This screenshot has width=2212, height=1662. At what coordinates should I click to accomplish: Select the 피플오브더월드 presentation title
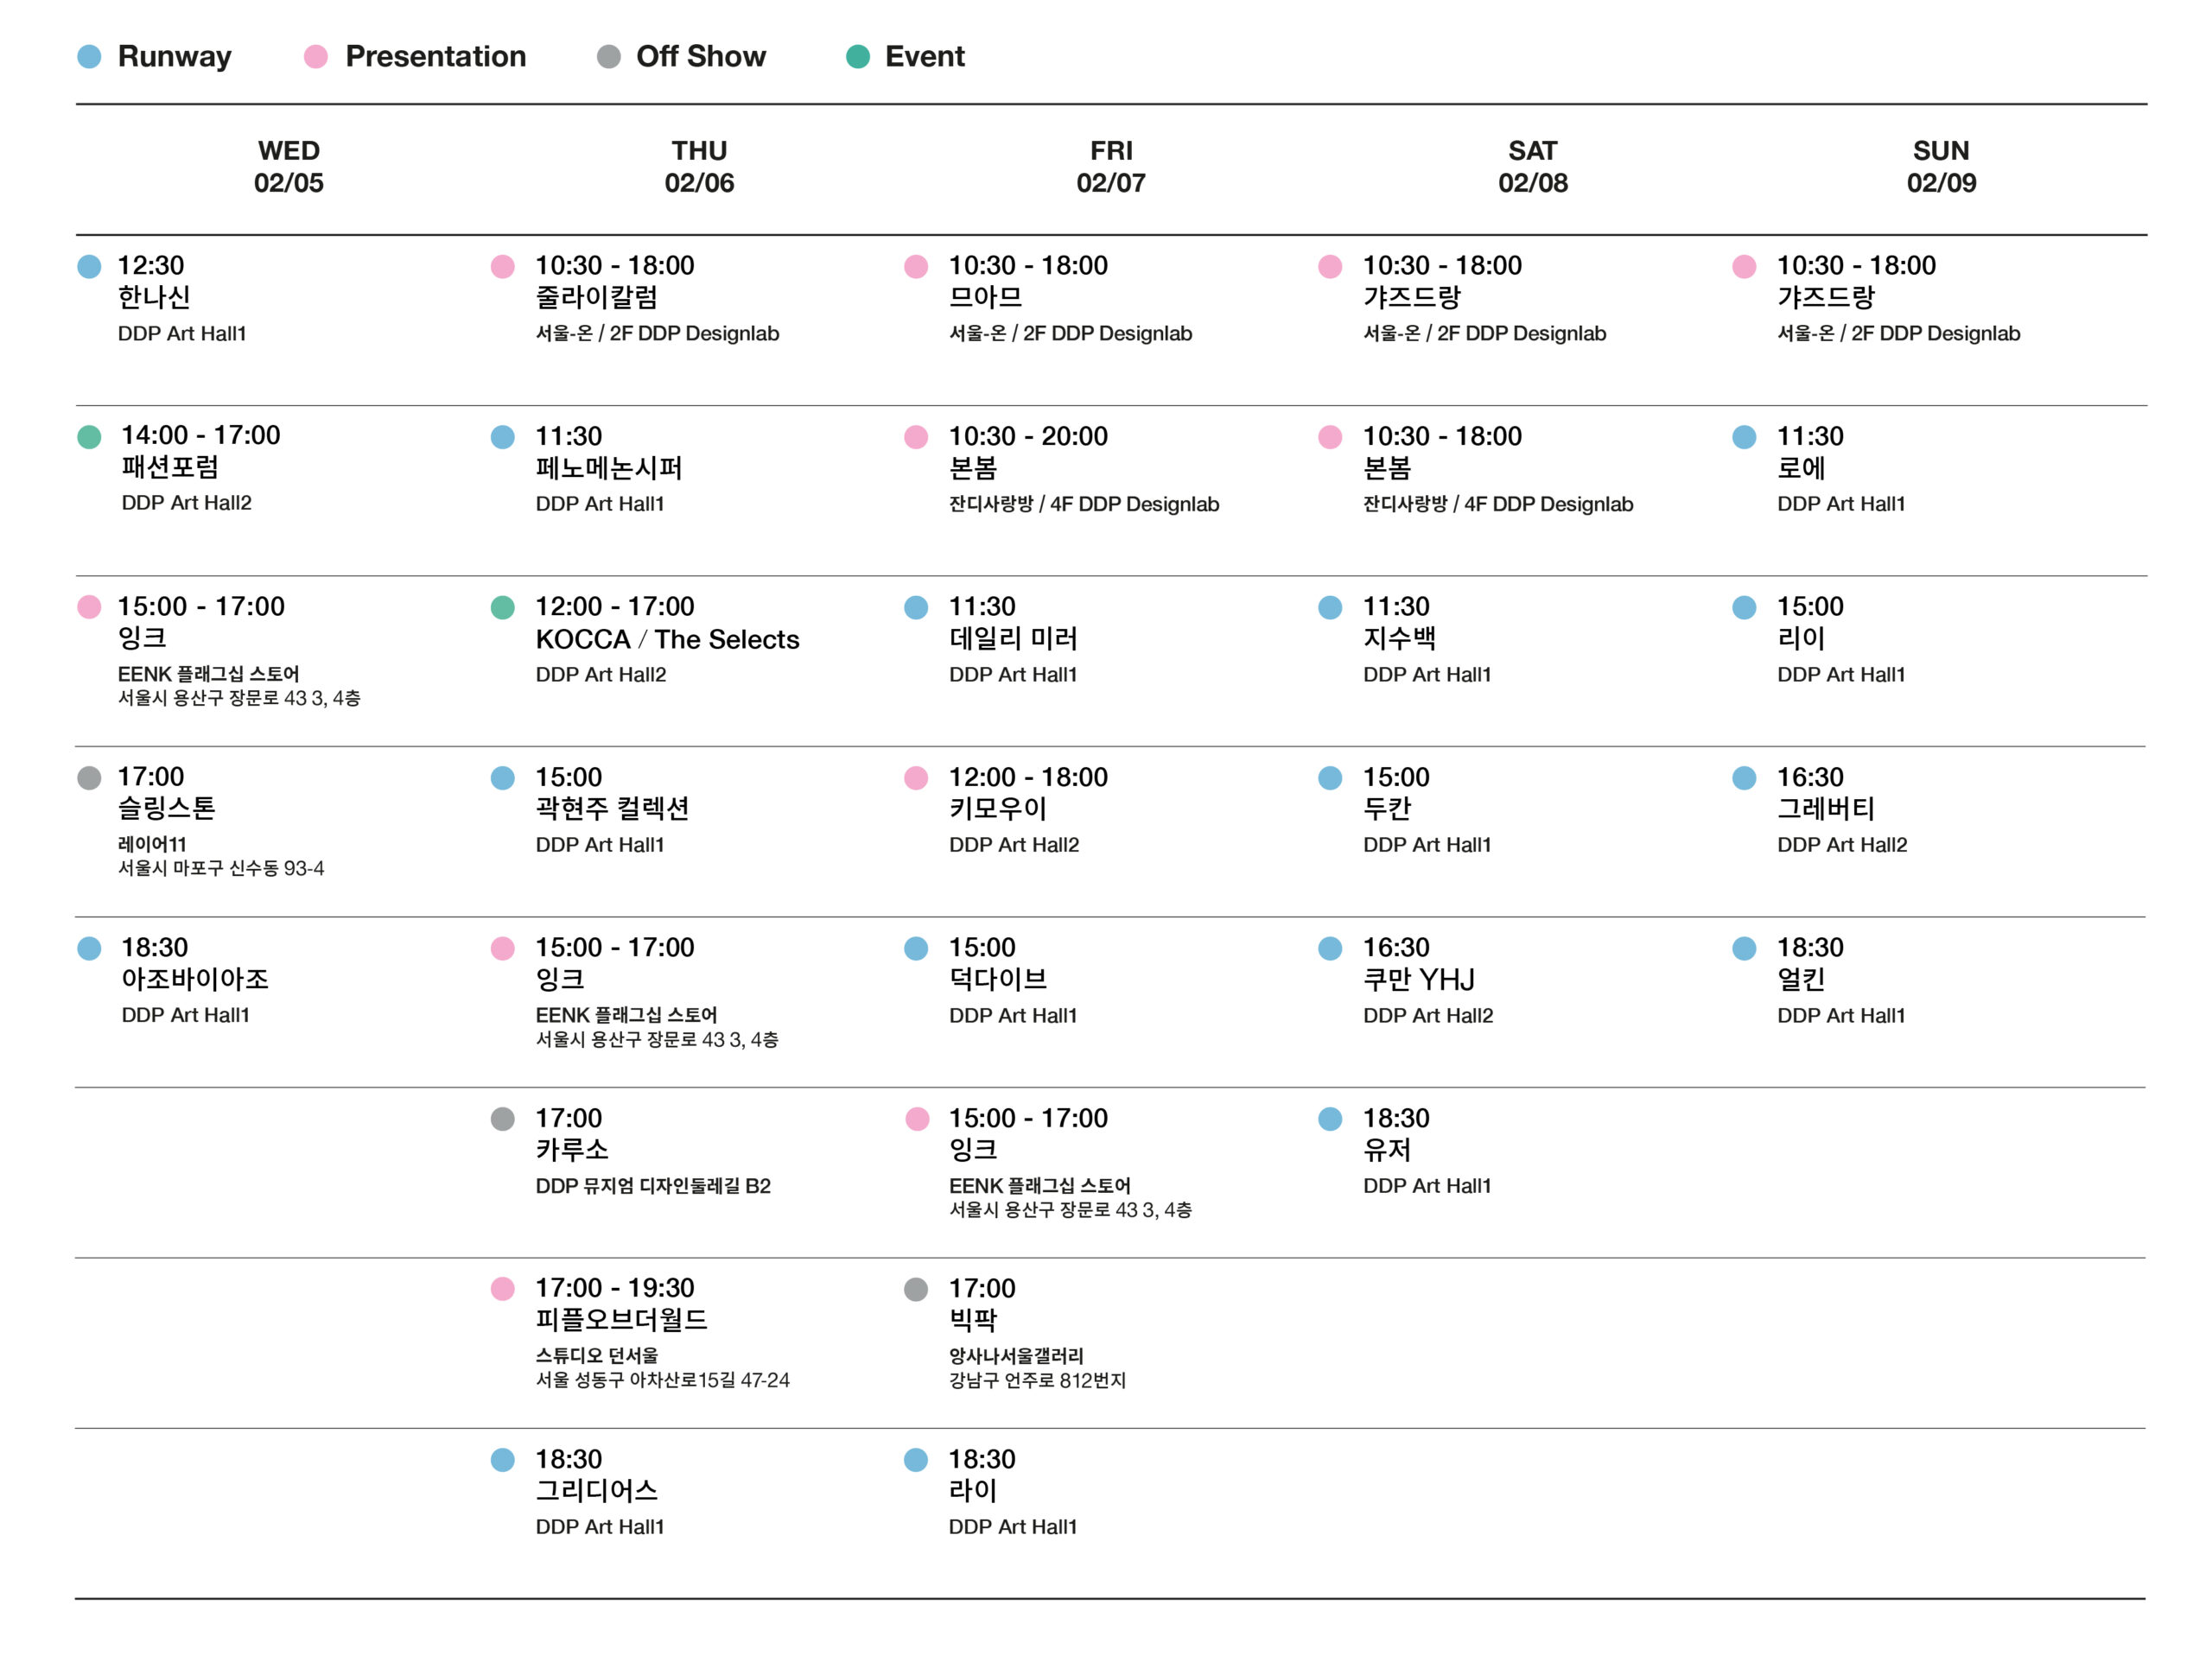pos(621,1320)
